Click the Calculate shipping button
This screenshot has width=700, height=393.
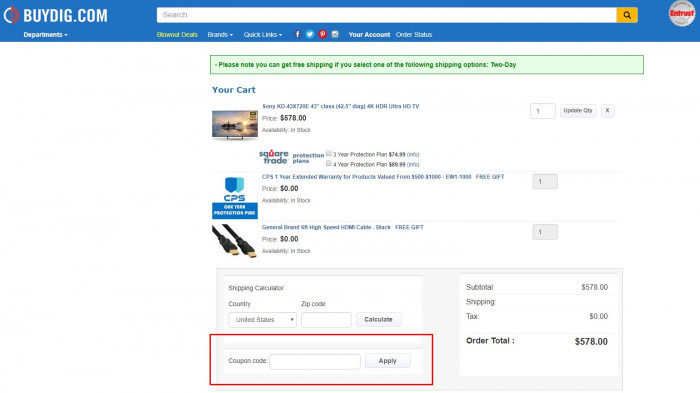pyautogui.click(x=378, y=319)
